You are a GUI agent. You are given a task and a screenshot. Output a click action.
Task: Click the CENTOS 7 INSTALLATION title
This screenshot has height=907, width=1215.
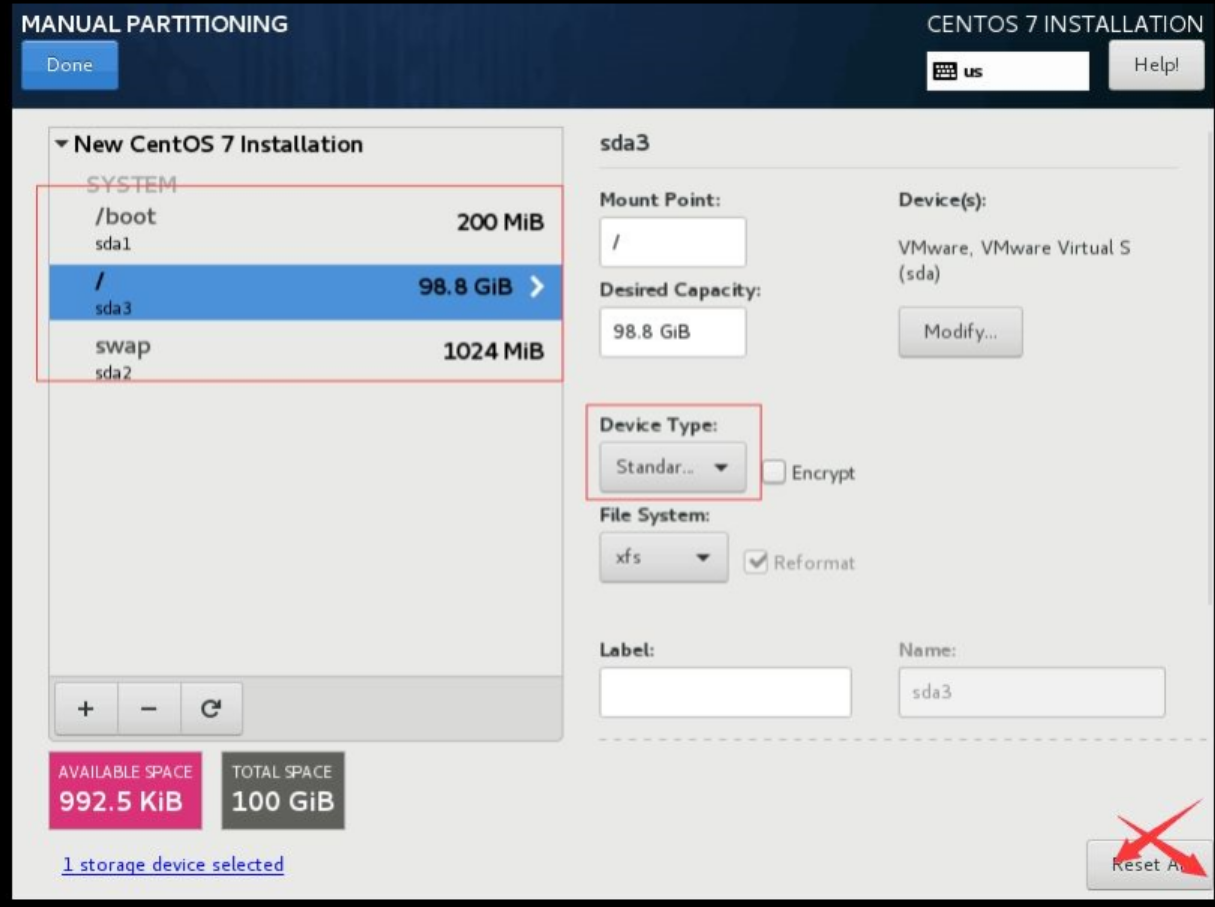[x=1065, y=24]
